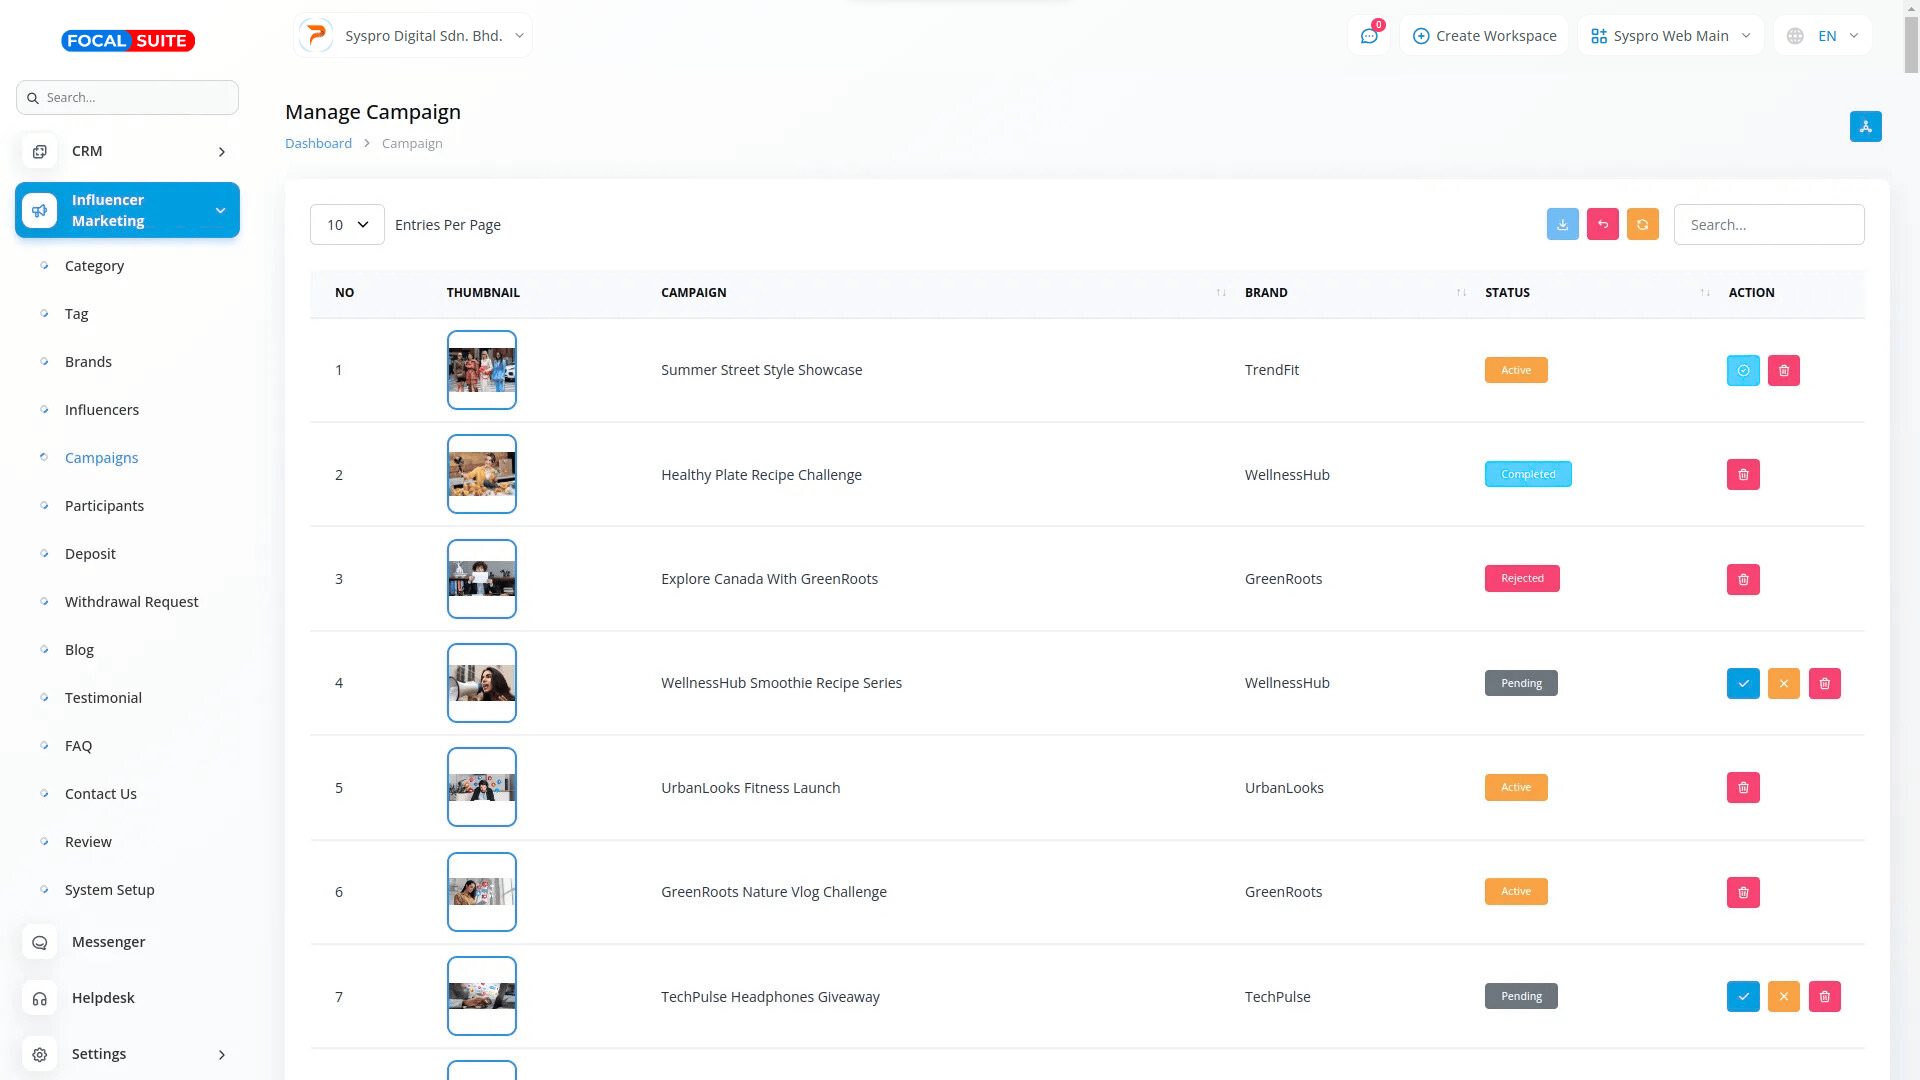Open Withdrawal Request sidebar item
This screenshot has height=1080, width=1920.
tap(131, 602)
